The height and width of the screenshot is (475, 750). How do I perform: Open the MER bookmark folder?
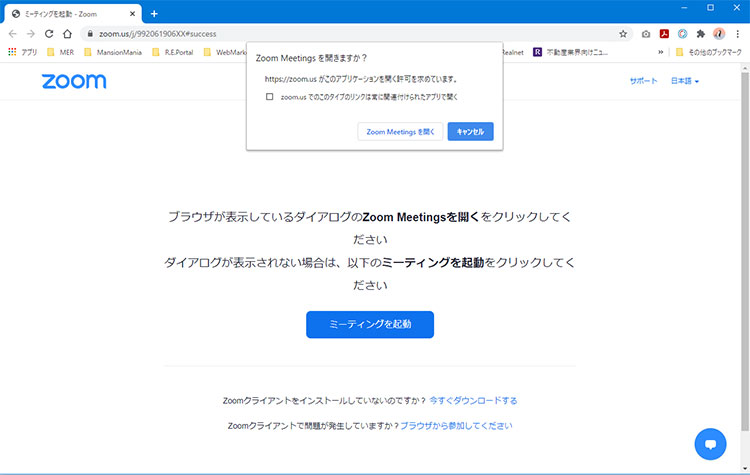[x=61, y=52]
